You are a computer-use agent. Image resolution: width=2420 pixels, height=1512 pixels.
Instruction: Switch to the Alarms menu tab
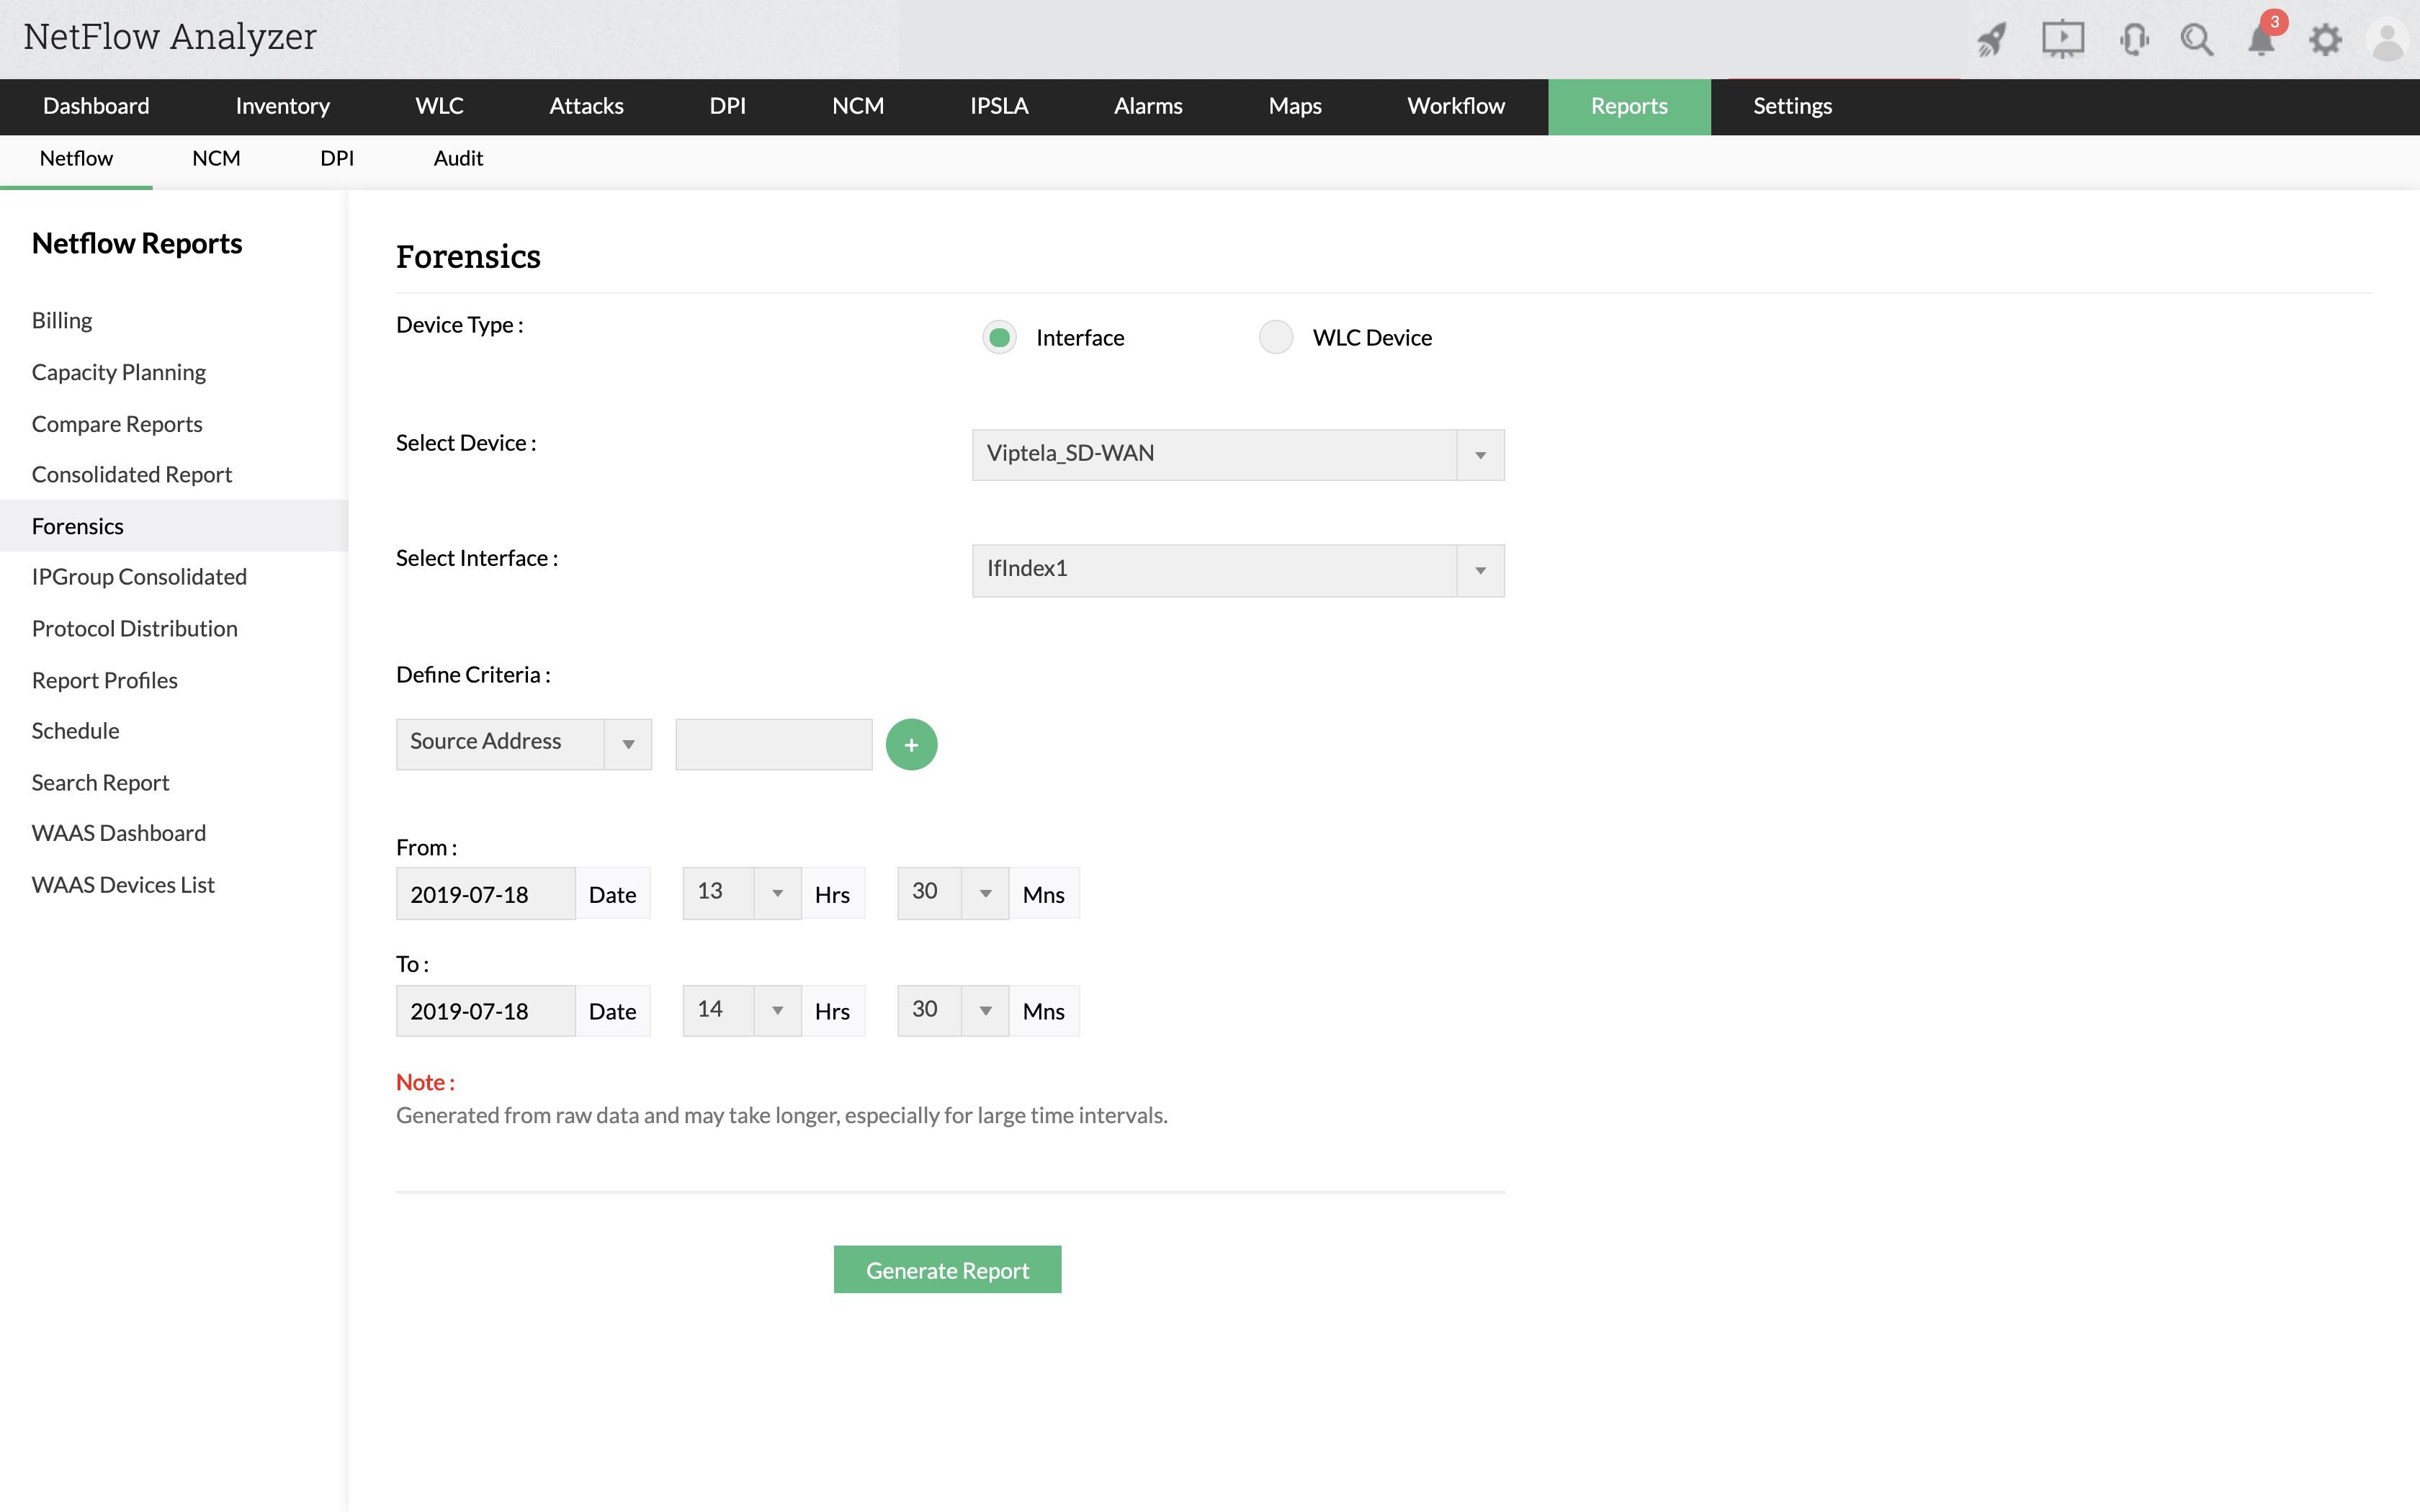1148,106
